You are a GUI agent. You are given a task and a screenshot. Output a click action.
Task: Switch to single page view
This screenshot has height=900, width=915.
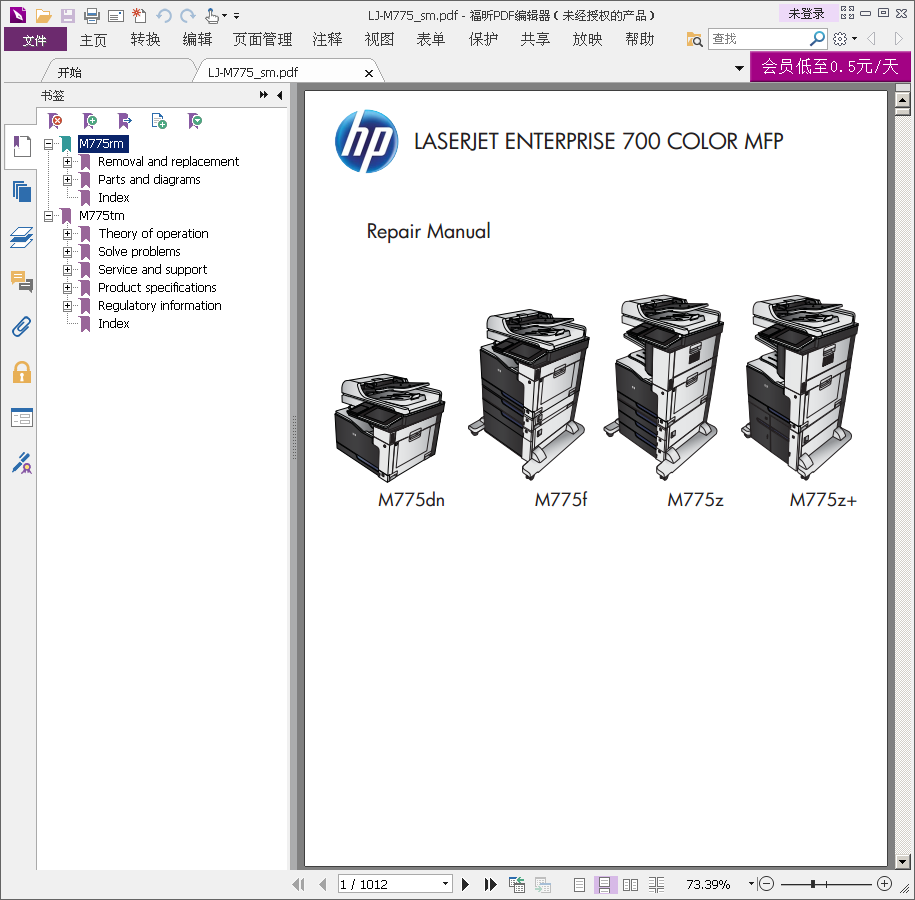click(x=579, y=885)
